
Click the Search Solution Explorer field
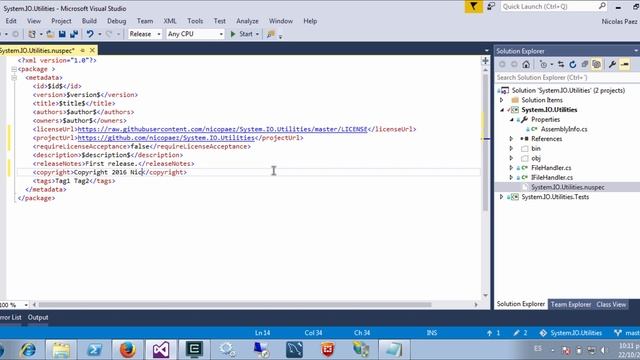pos(567,78)
